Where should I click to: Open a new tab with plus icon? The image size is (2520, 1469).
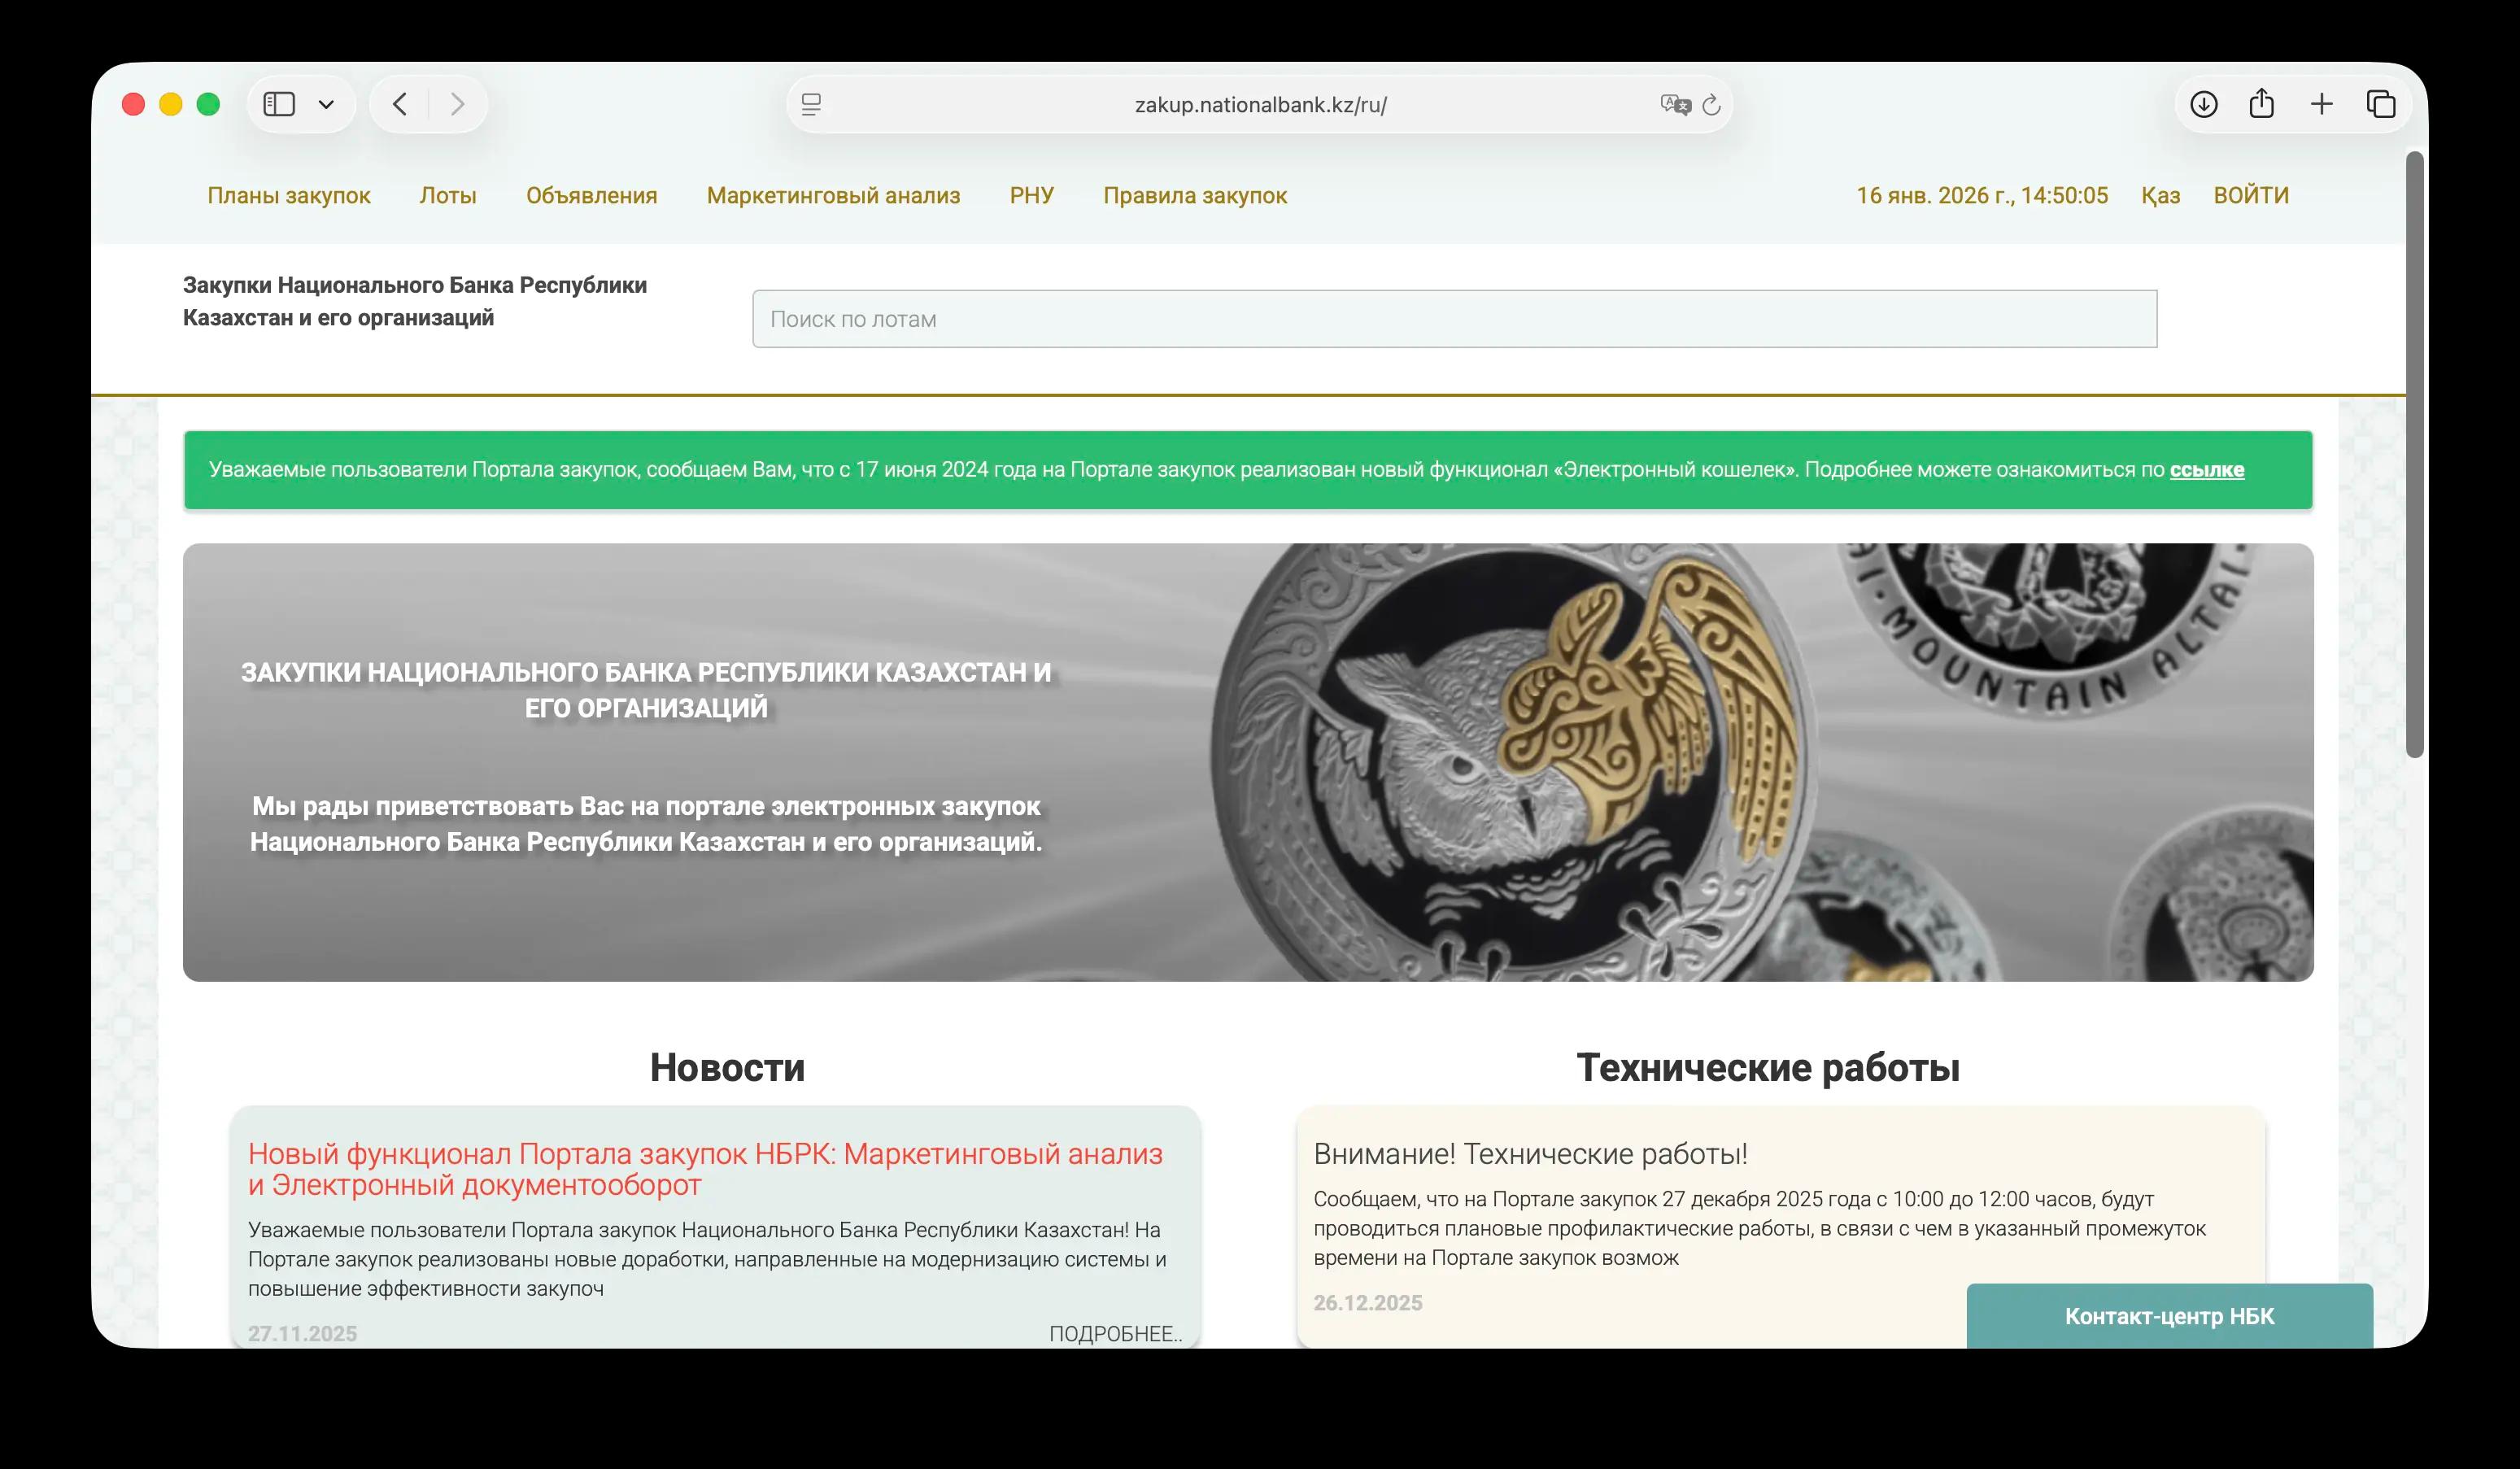[x=2322, y=104]
